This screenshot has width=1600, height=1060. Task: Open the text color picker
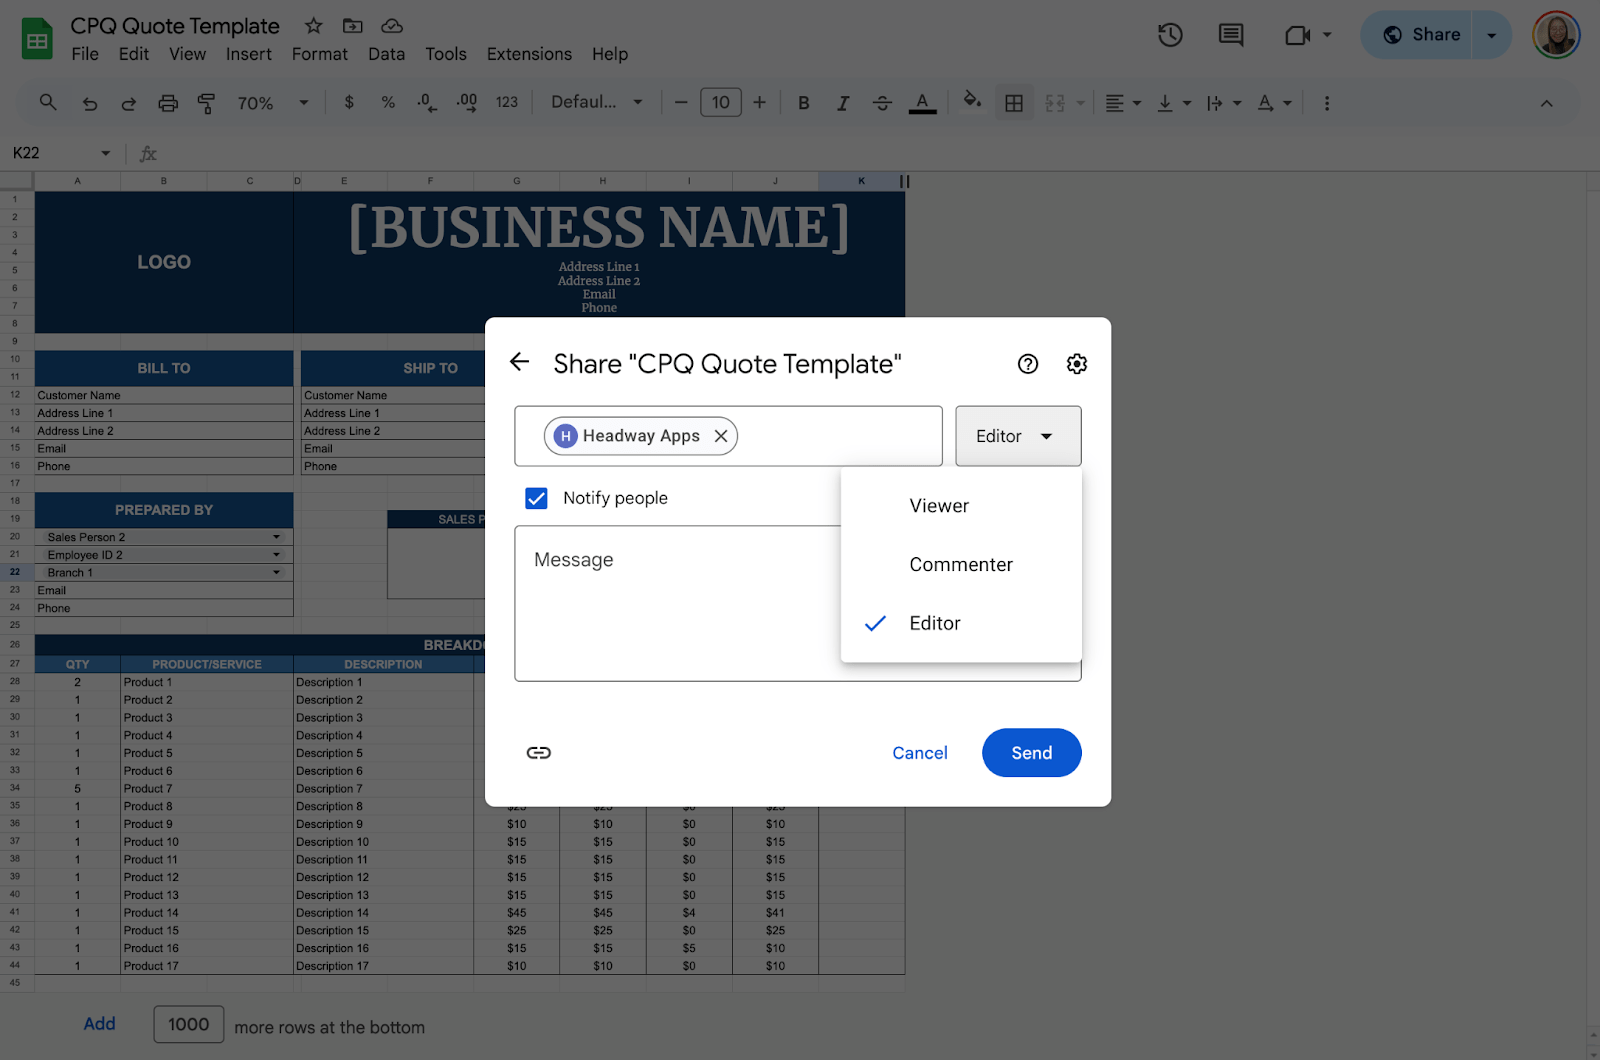[x=922, y=103]
